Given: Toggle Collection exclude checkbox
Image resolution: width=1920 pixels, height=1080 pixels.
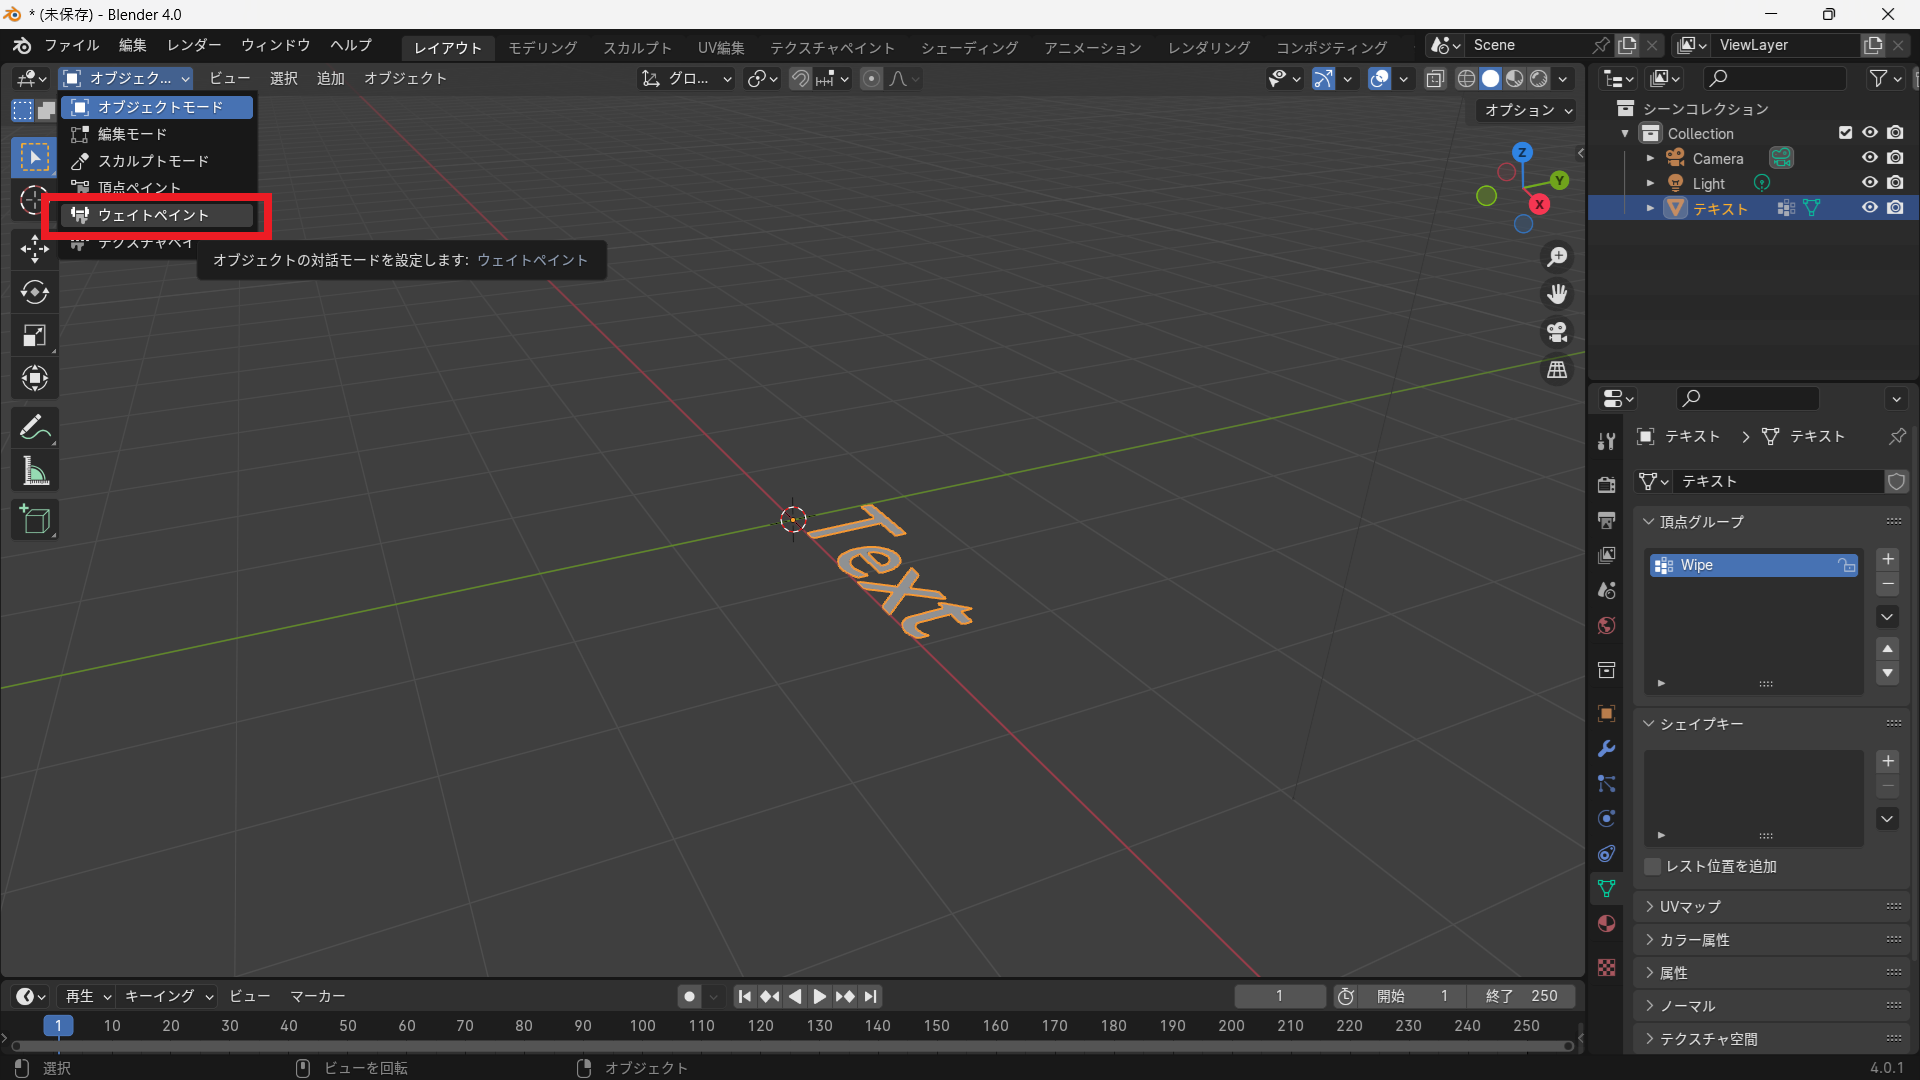Looking at the screenshot, I should pos(1845,133).
